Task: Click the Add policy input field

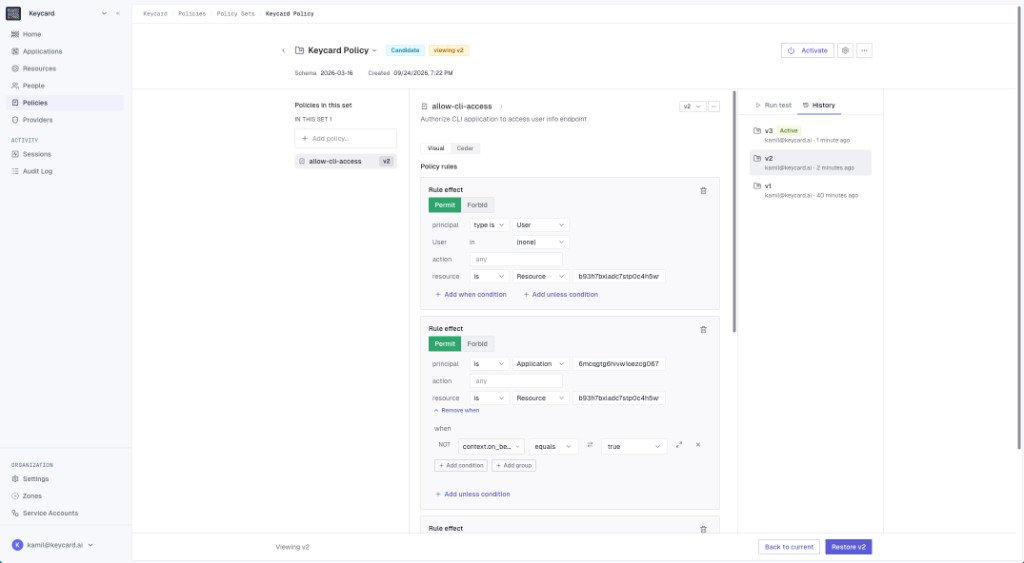Action: (x=345, y=138)
